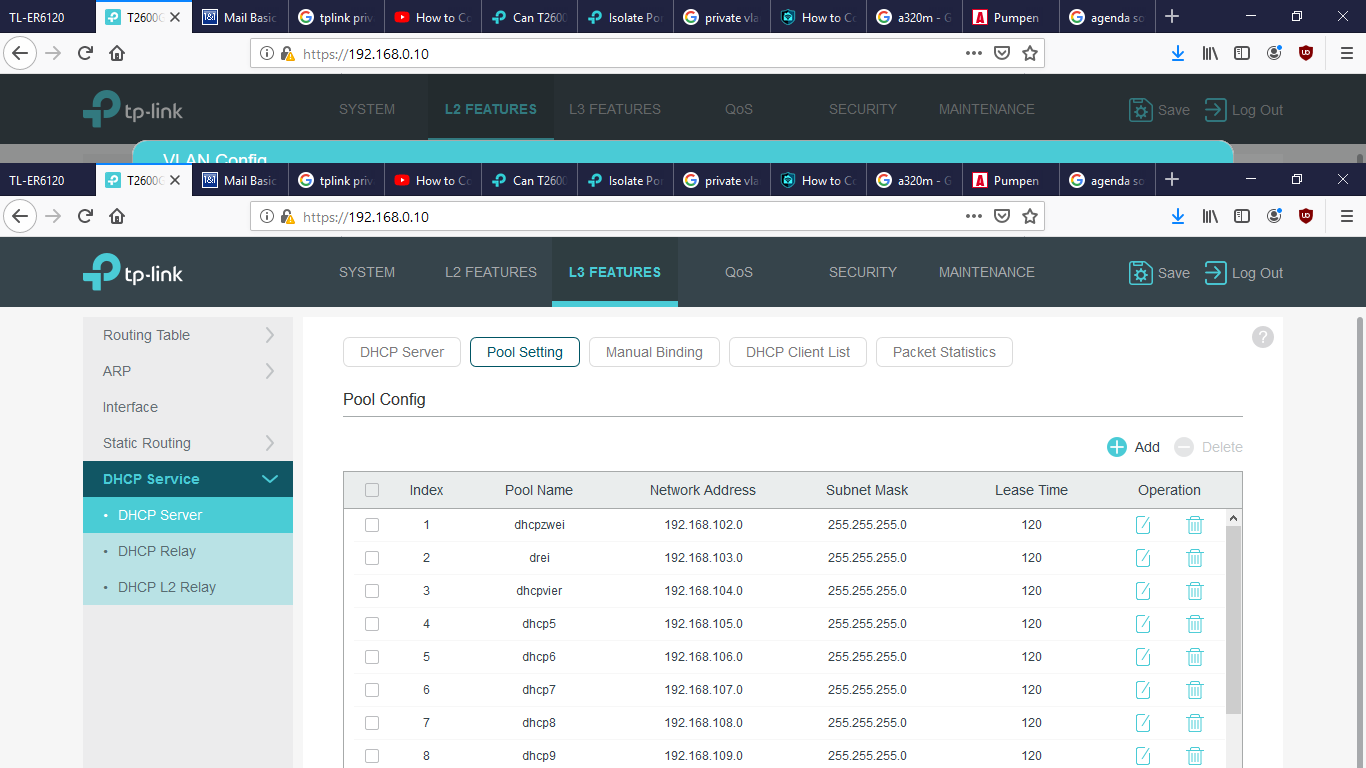
Task: Save configuration in the front window
Action: [1159, 273]
